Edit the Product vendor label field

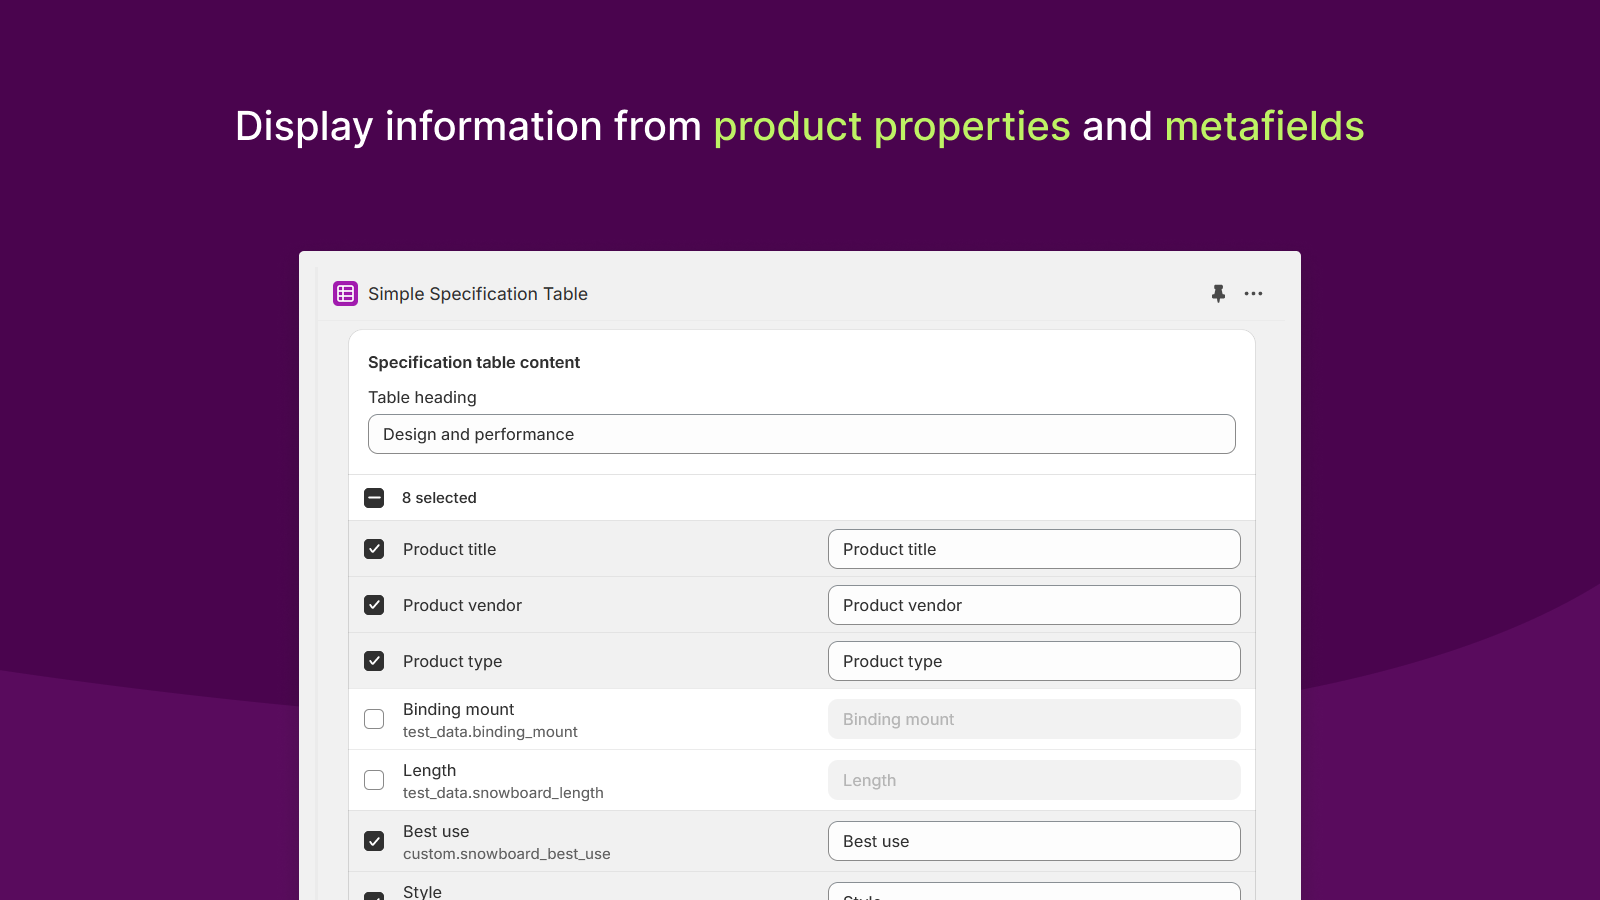point(1034,605)
